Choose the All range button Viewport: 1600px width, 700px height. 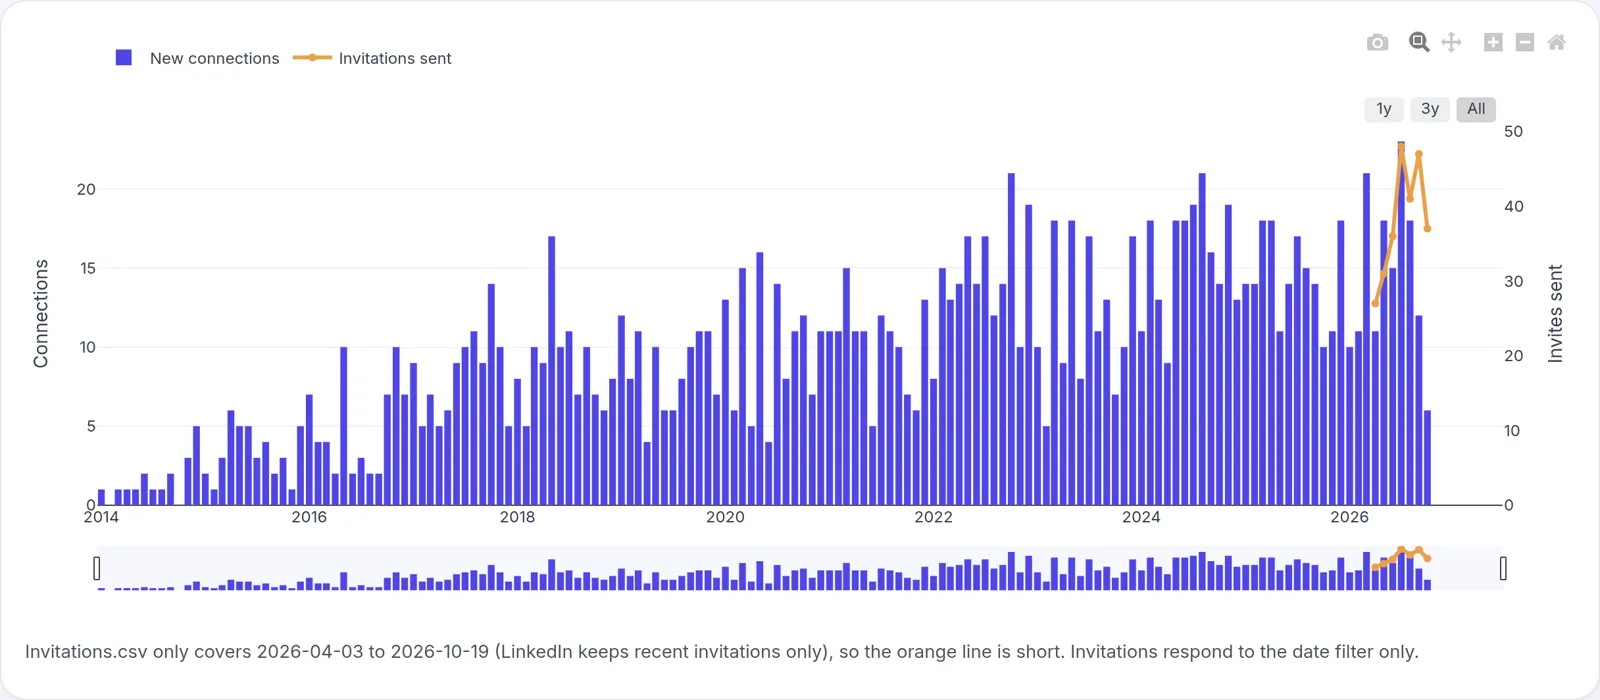pyautogui.click(x=1476, y=109)
